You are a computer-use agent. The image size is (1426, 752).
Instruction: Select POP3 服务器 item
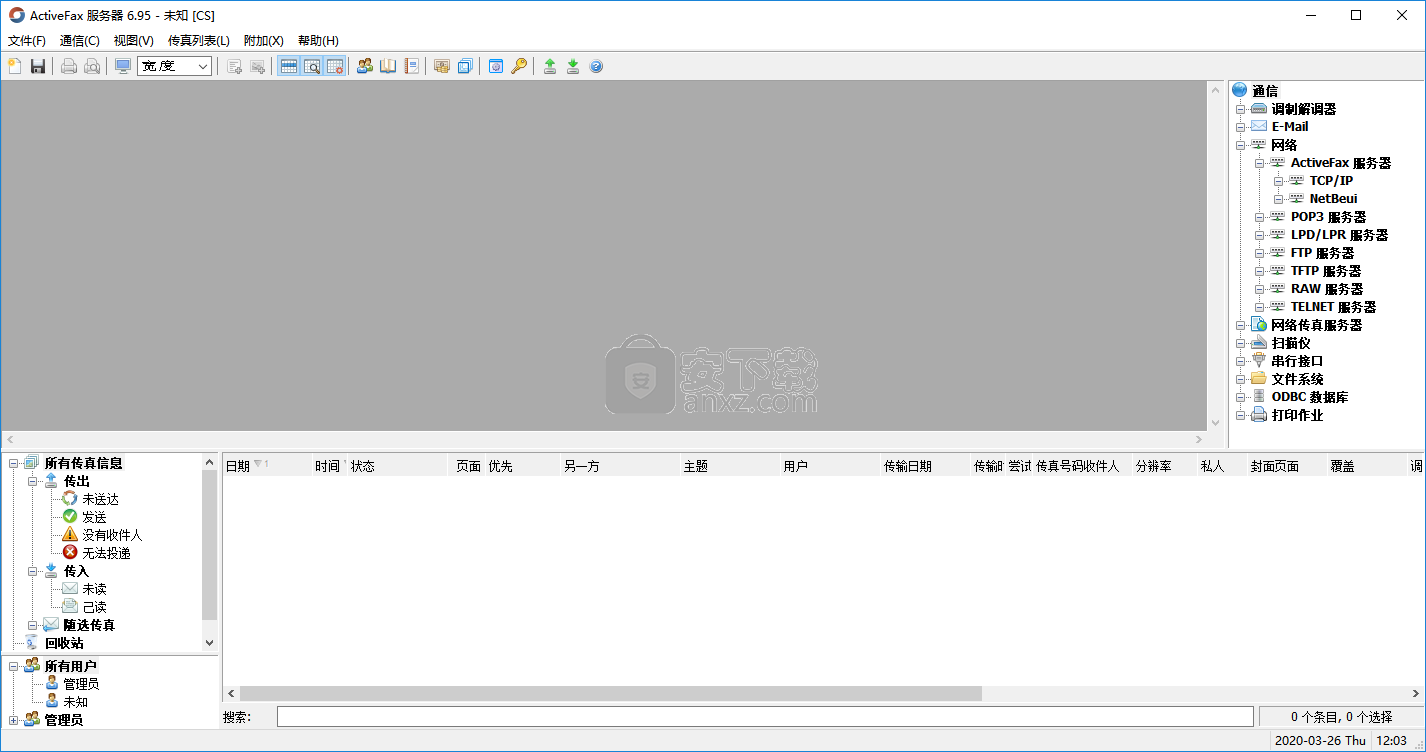1328,217
